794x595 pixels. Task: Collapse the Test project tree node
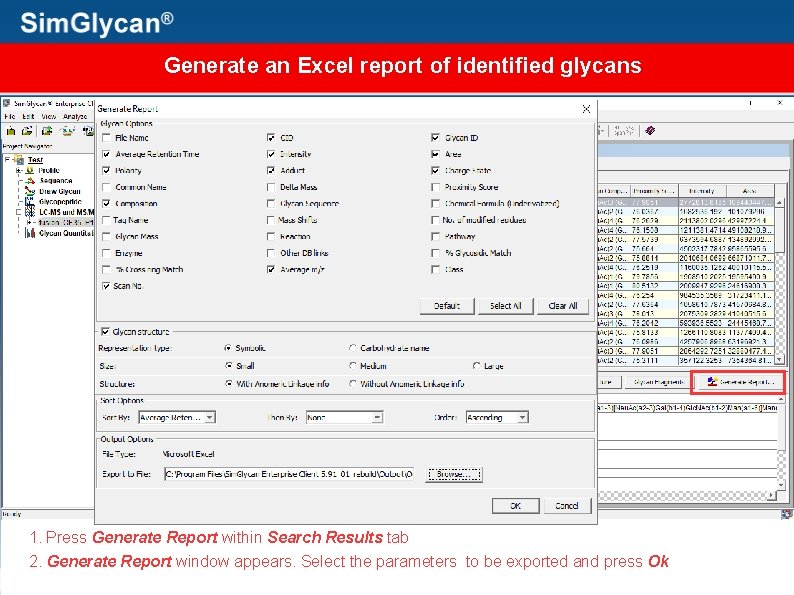(x=8, y=160)
